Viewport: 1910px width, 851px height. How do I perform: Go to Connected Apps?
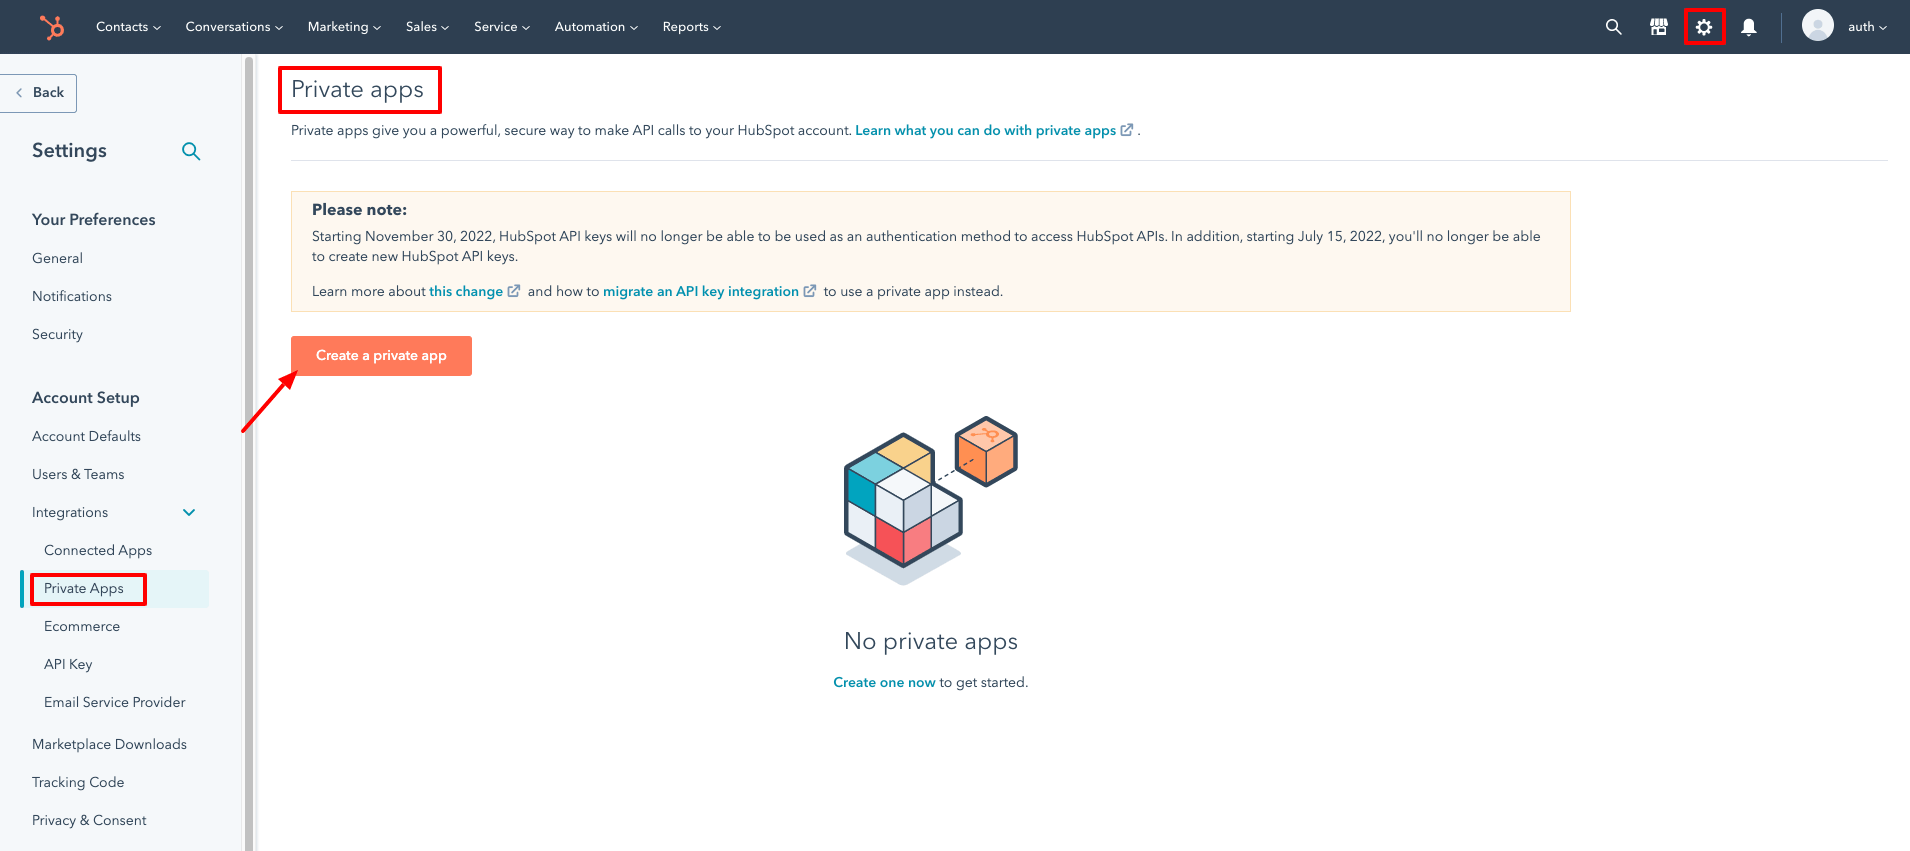pyautogui.click(x=98, y=550)
